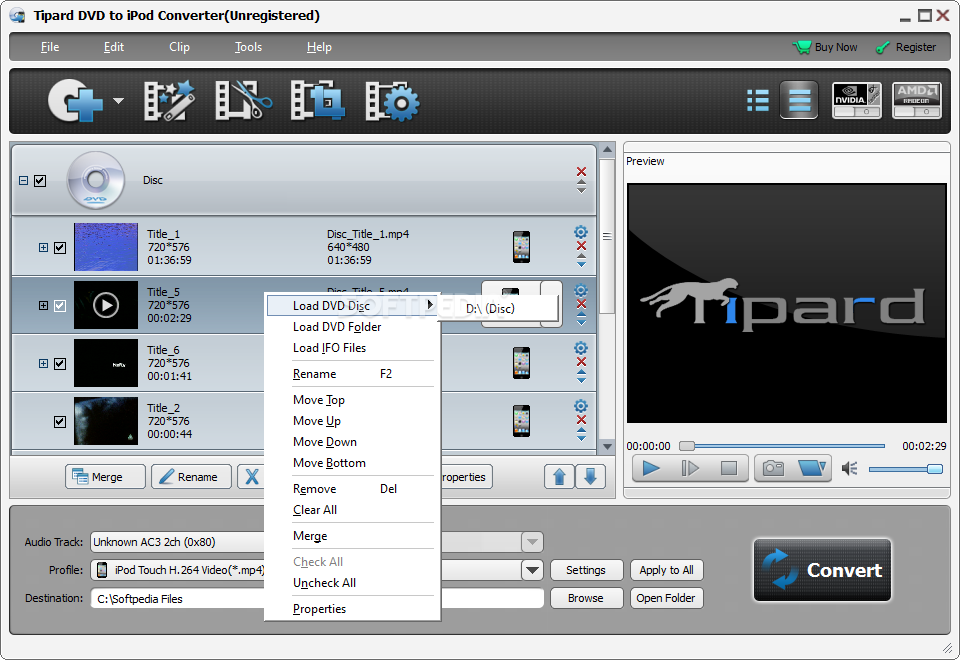Screen dimensions: 960x660
Task: Open the Crop/3D film tool icon
Action: (x=318, y=100)
